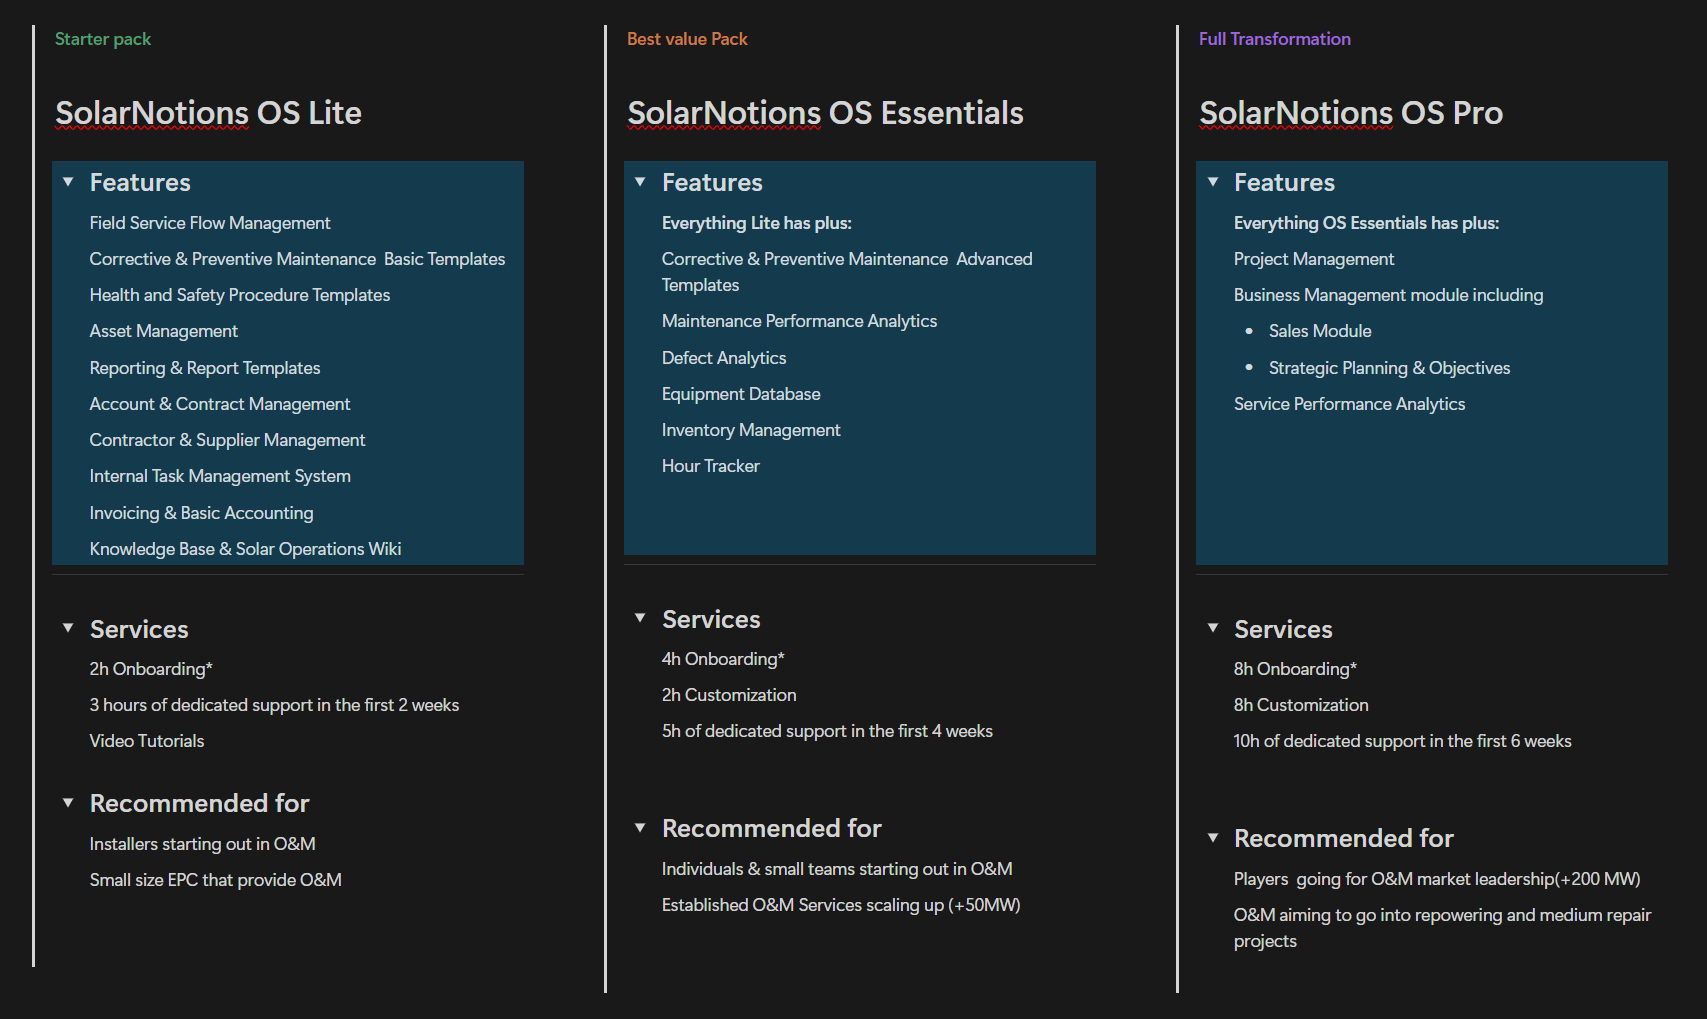The height and width of the screenshot is (1019, 1707).
Task: Collapse Recommended for toggle in Pro column
Action: pyautogui.click(x=1212, y=838)
